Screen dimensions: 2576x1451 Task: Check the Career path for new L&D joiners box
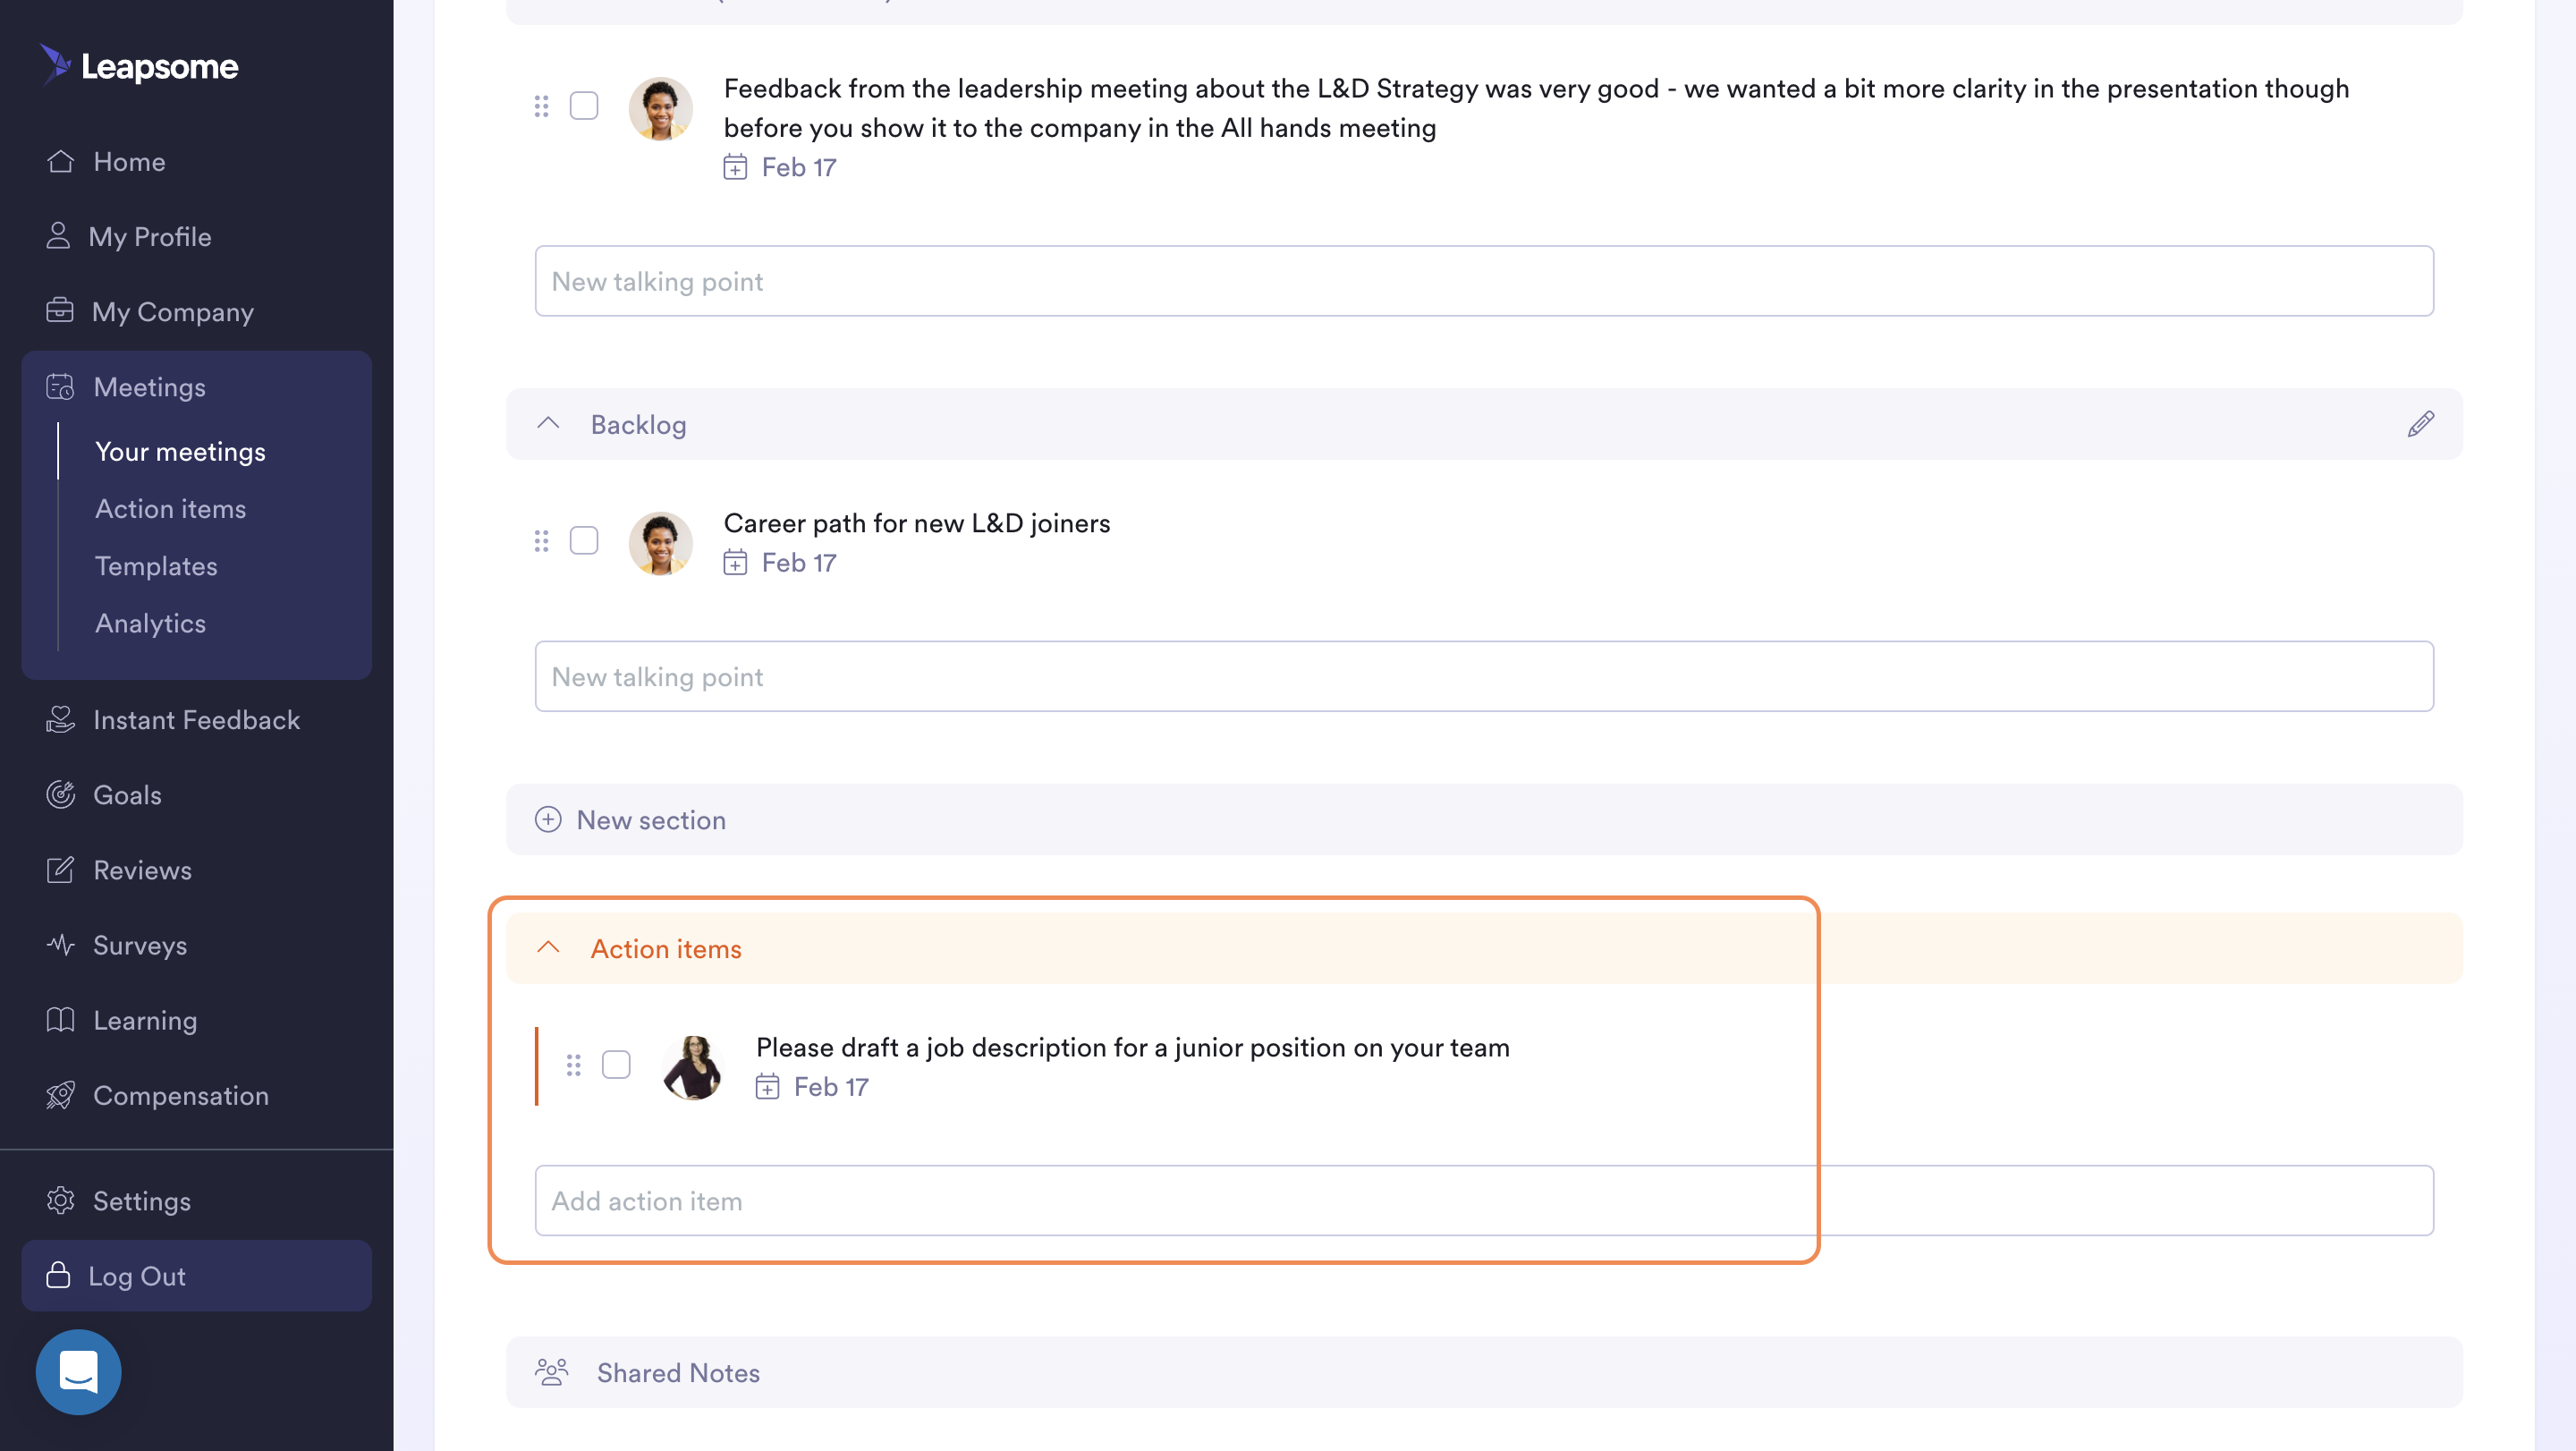pyautogui.click(x=584, y=541)
